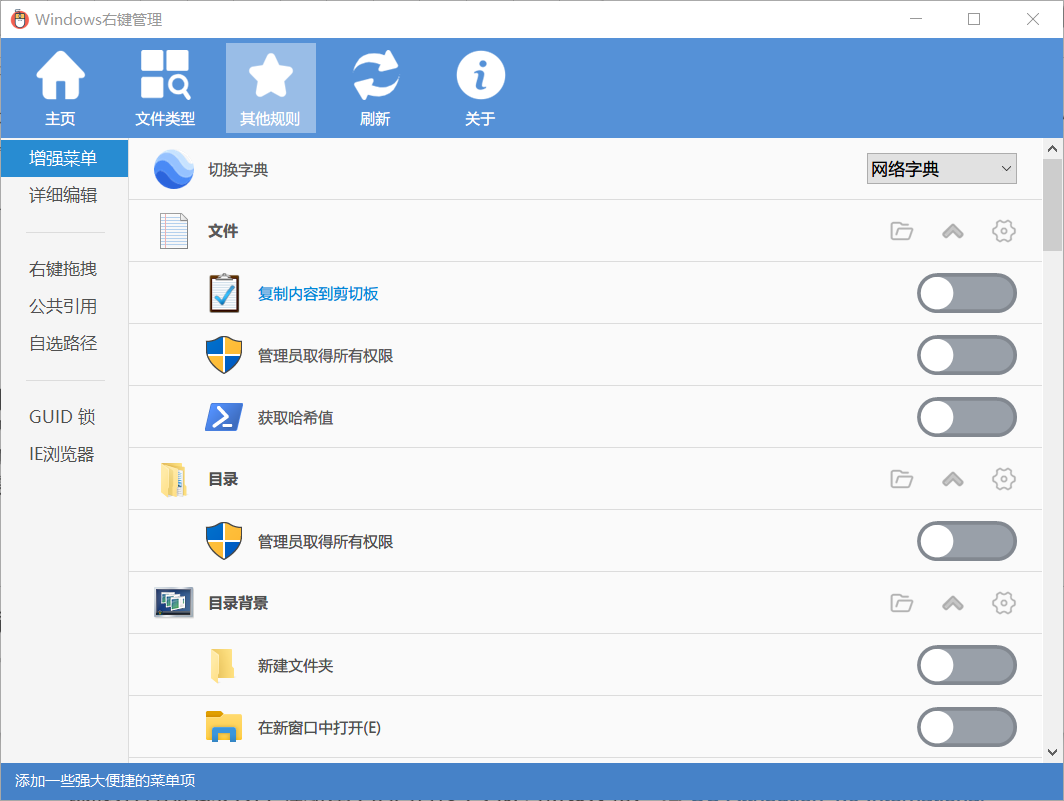The height and width of the screenshot is (801, 1064).
Task: Collapse the 文件 group with chevron
Action: (x=953, y=231)
